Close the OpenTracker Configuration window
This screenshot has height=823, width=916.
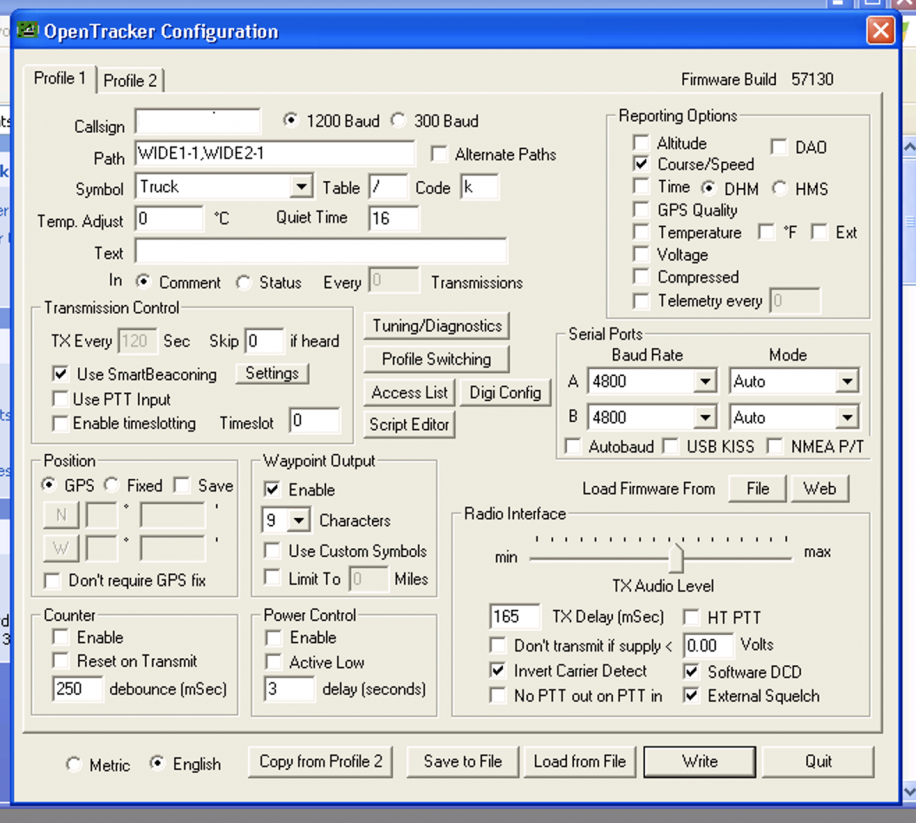880,30
